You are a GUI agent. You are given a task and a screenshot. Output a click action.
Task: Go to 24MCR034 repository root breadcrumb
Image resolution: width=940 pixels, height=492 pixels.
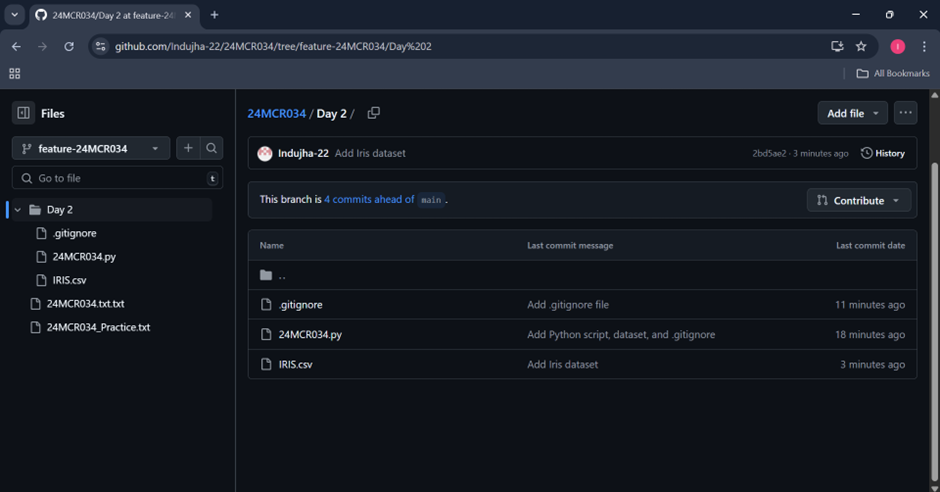[276, 113]
